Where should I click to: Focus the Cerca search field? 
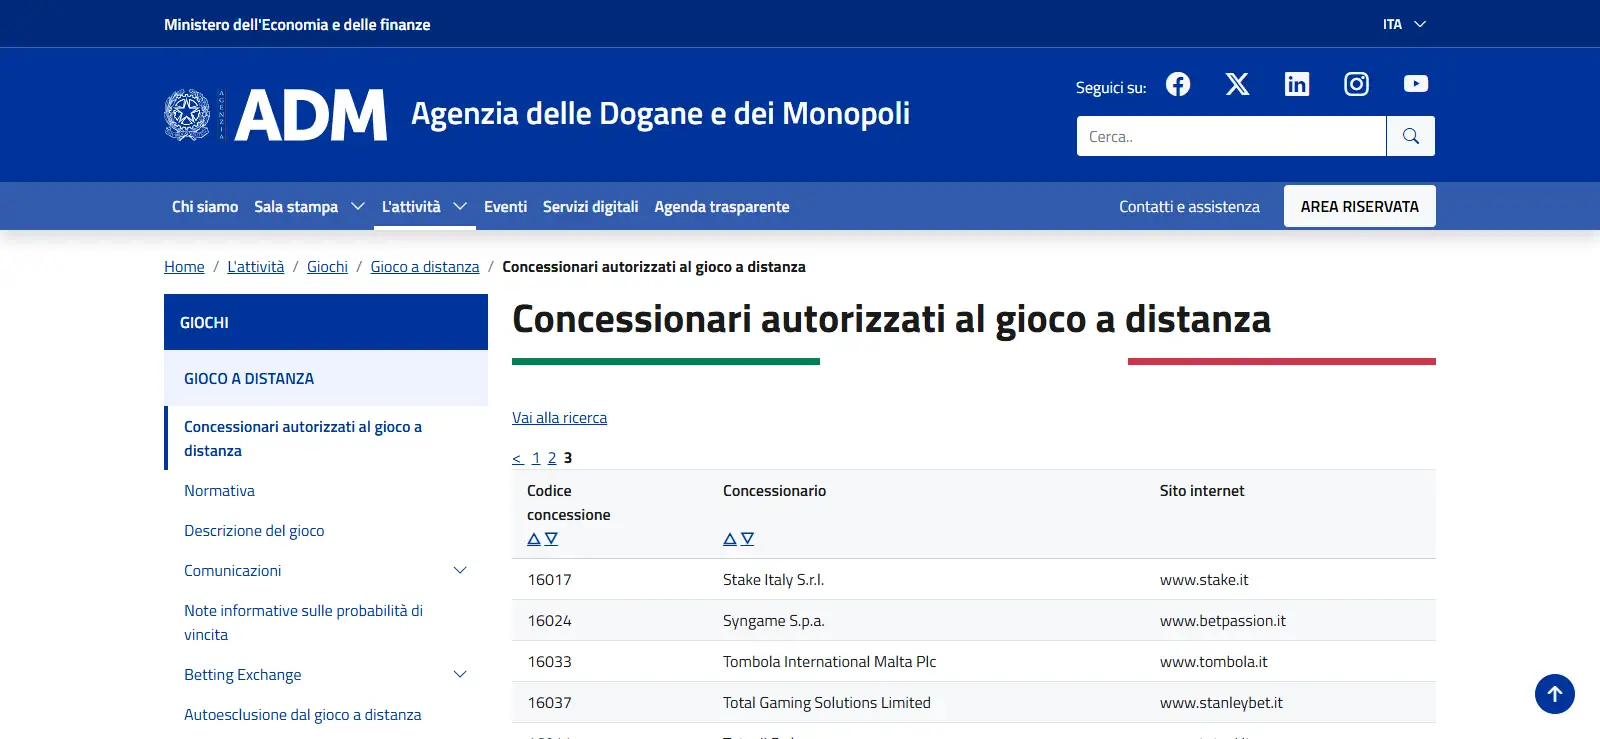coord(1231,136)
